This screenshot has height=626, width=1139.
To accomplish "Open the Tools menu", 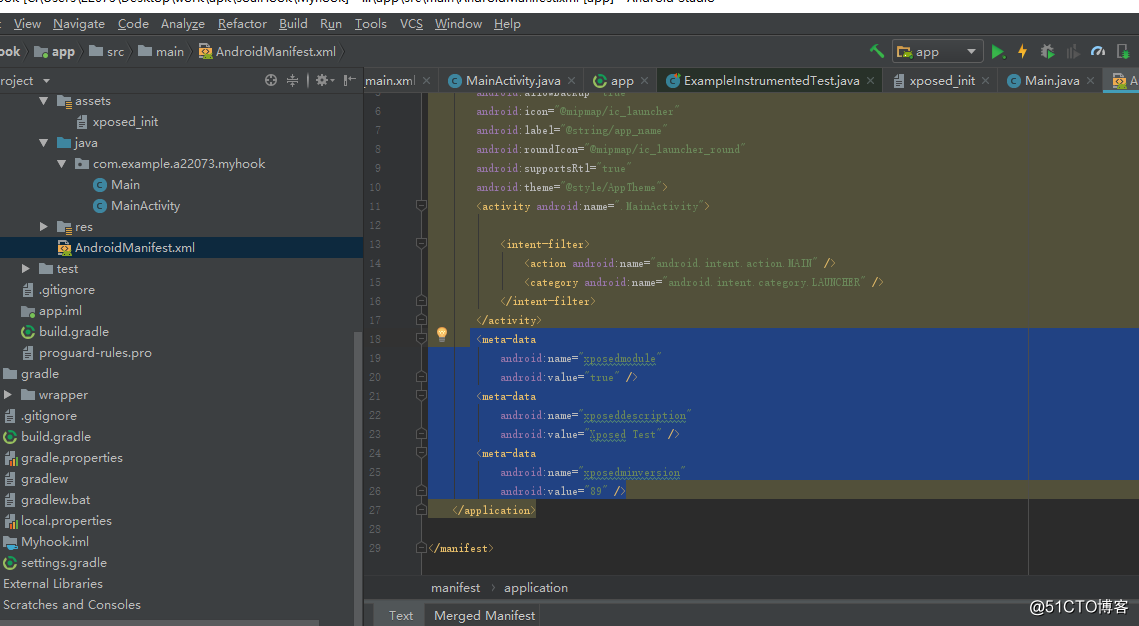I will 370,24.
